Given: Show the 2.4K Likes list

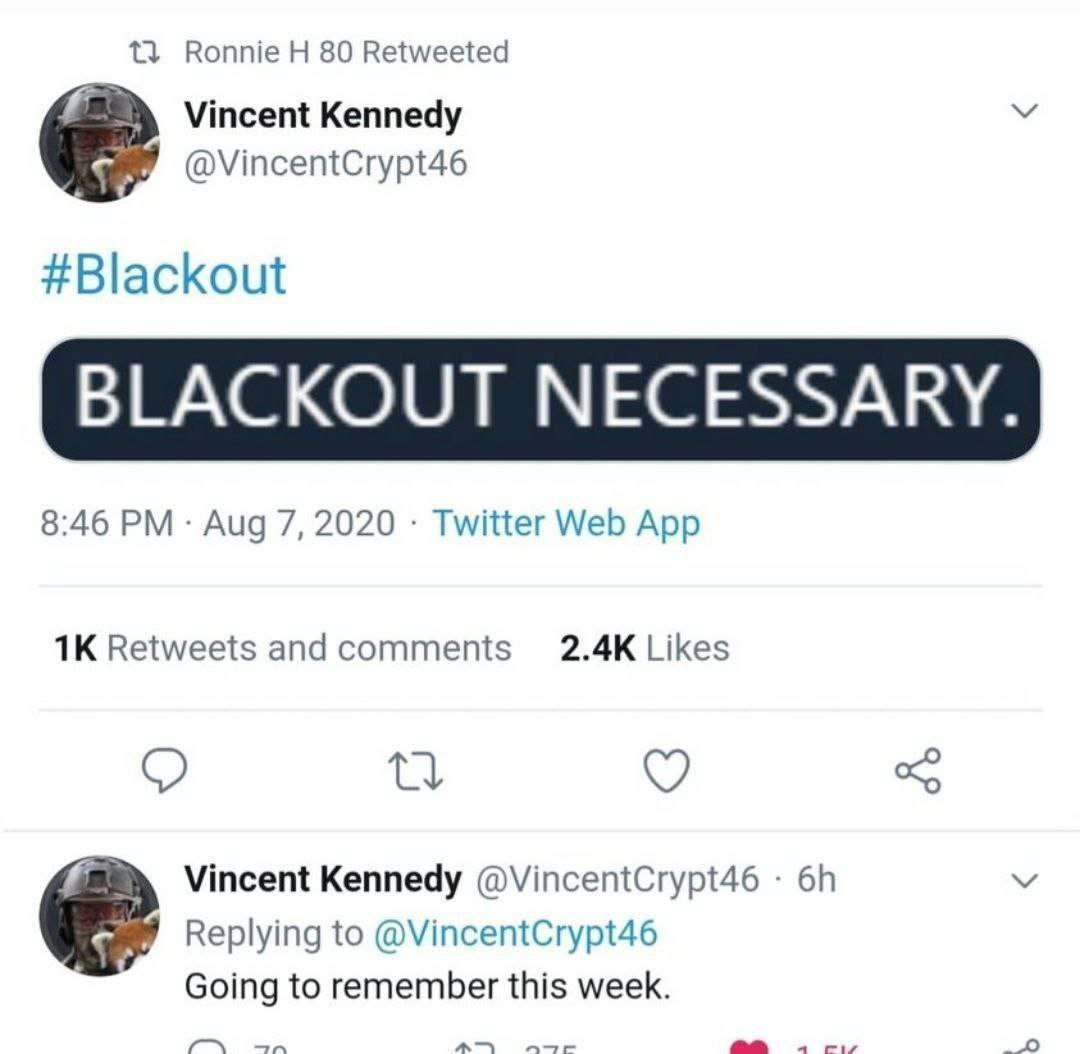Looking at the screenshot, I should [644, 648].
